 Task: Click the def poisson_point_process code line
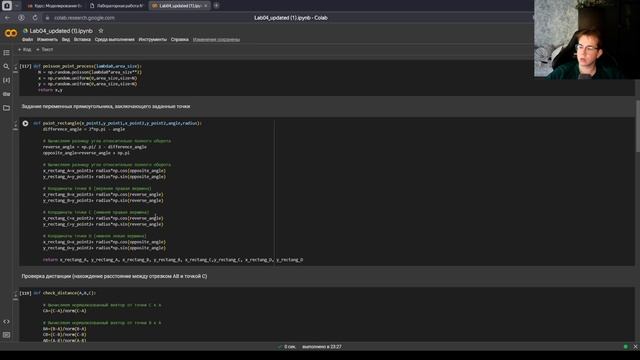tap(87, 66)
